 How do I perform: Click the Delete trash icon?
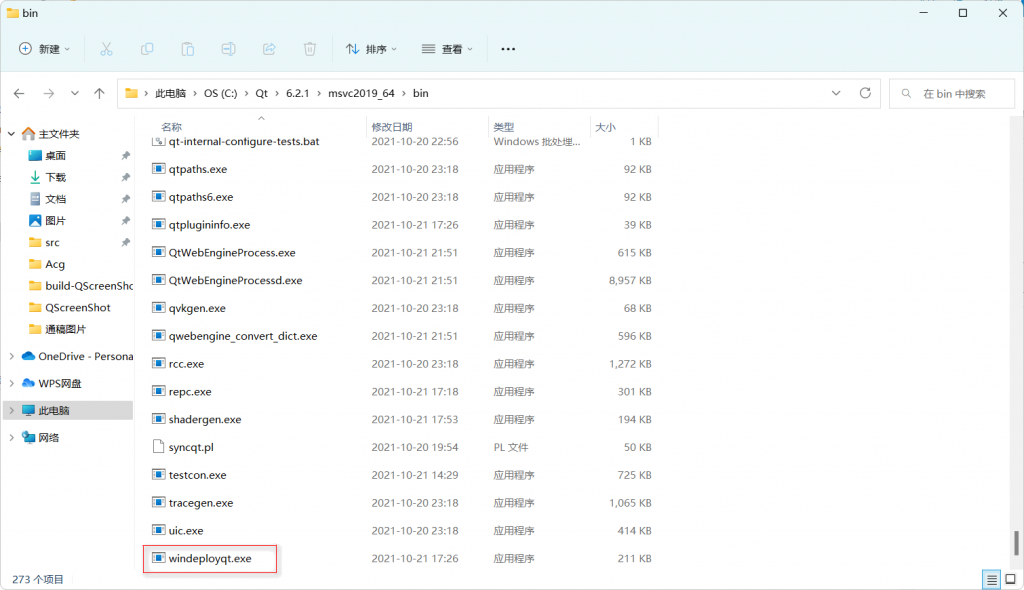click(x=310, y=49)
